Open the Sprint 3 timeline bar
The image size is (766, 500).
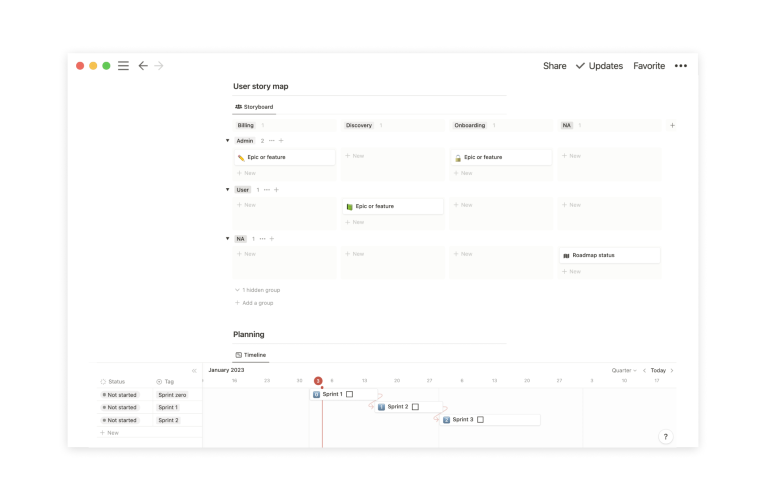pos(490,420)
